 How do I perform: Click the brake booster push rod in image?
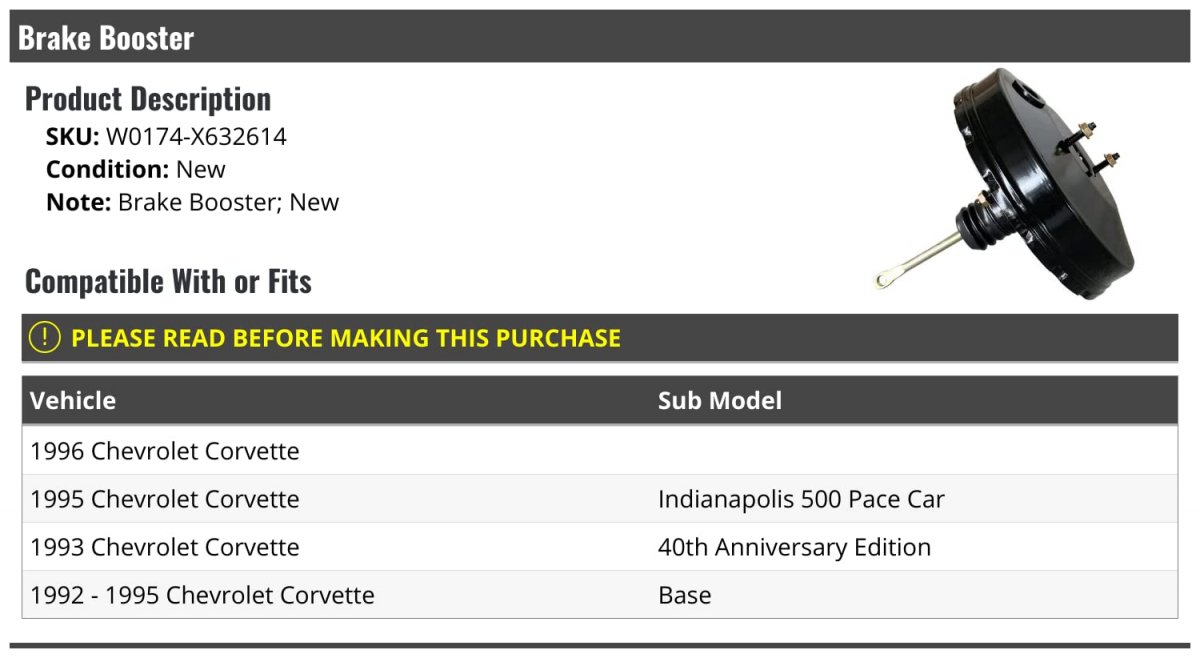point(918,259)
